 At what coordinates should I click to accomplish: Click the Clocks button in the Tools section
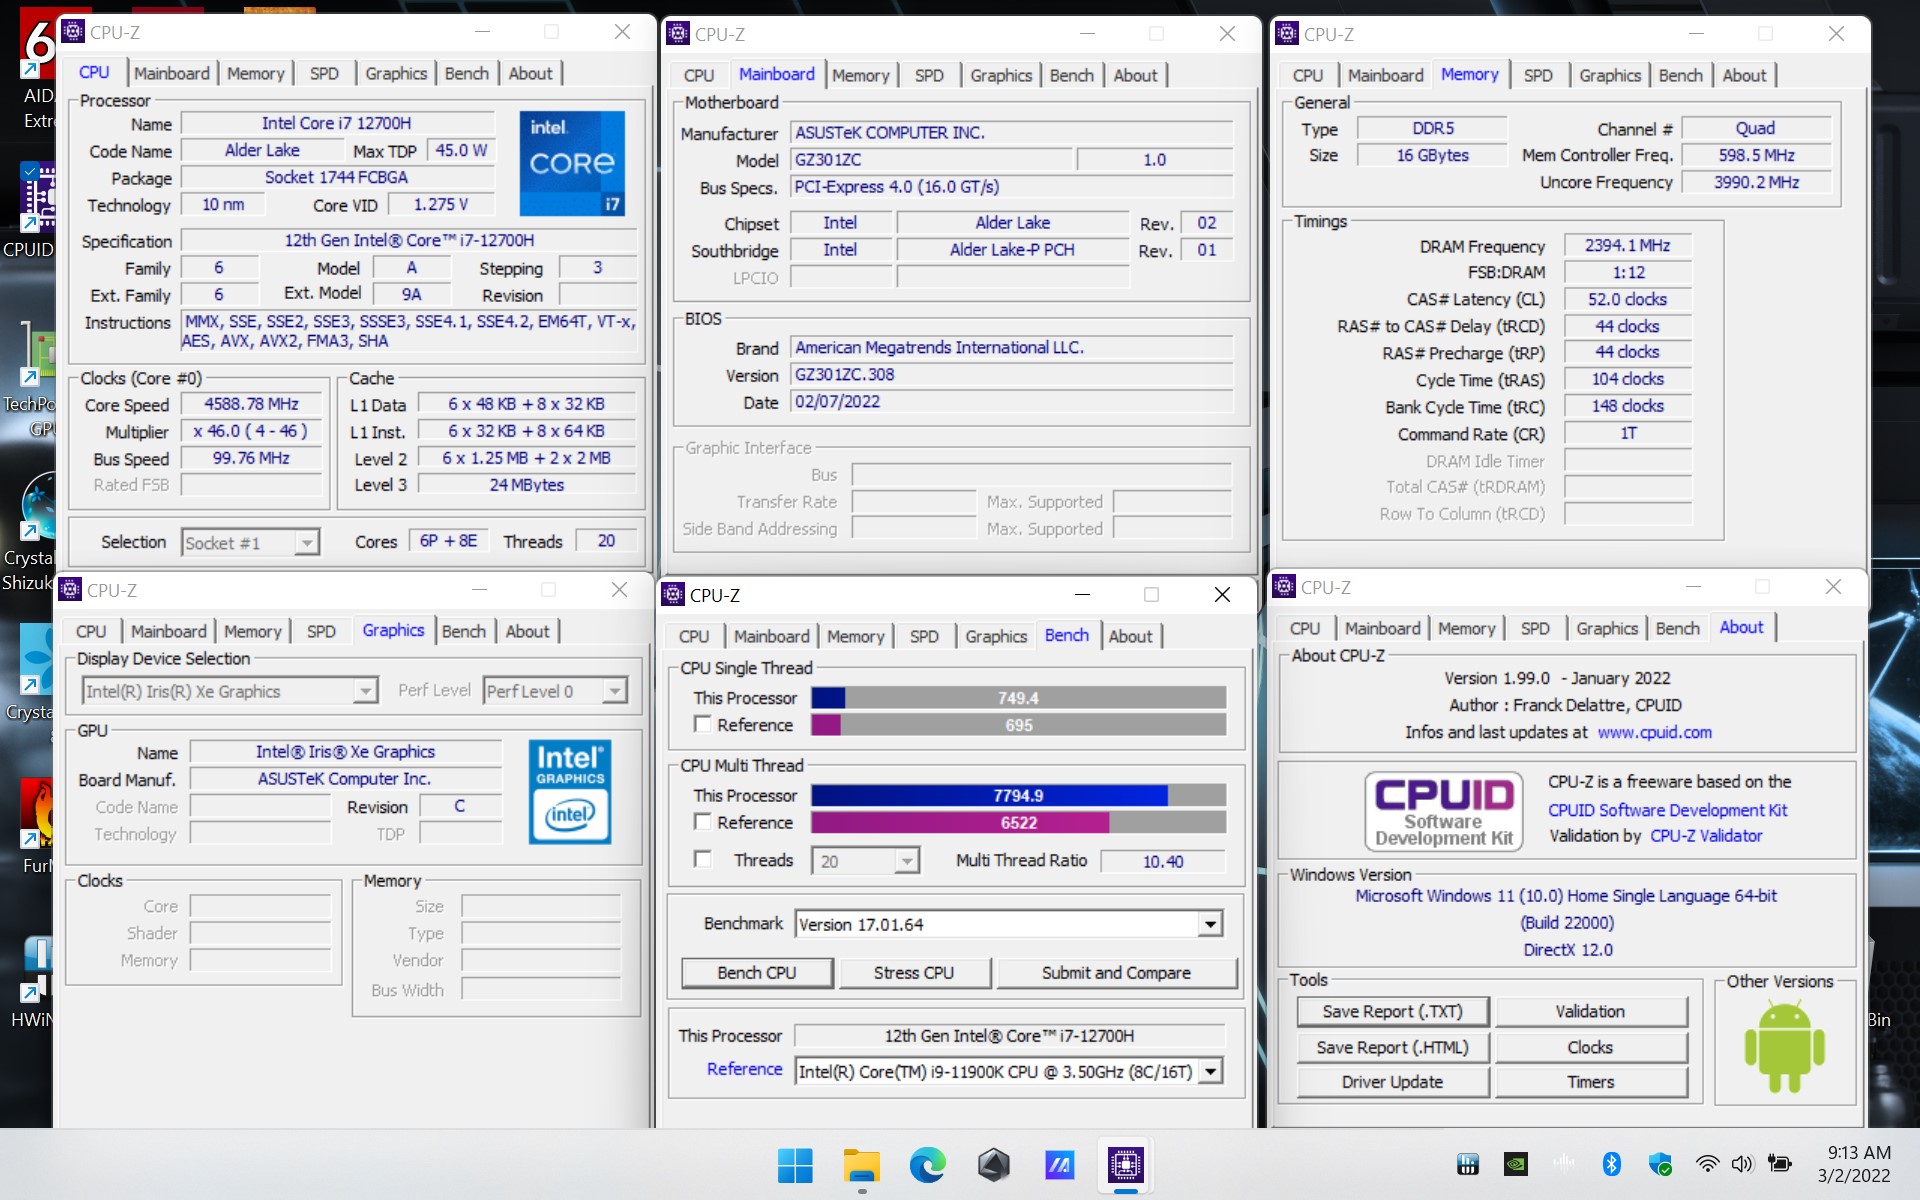pos(1590,1047)
